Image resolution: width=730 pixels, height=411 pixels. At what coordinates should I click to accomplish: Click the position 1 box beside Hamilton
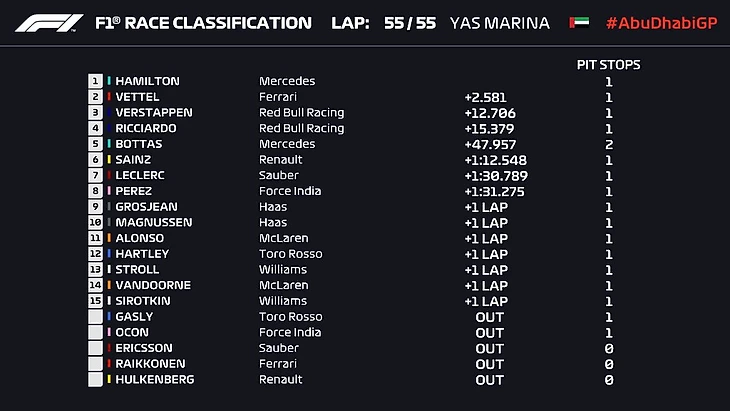[96, 81]
